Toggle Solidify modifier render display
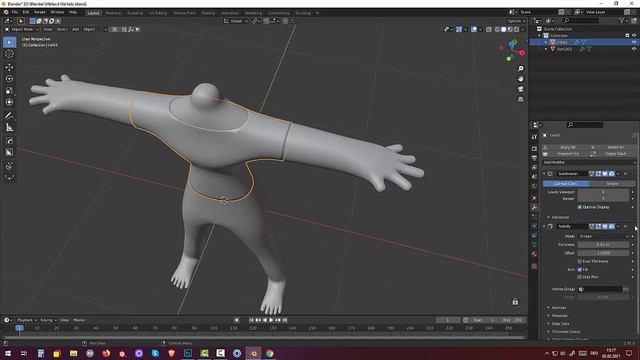The width and height of the screenshot is (640, 360). click(x=611, y=227)
